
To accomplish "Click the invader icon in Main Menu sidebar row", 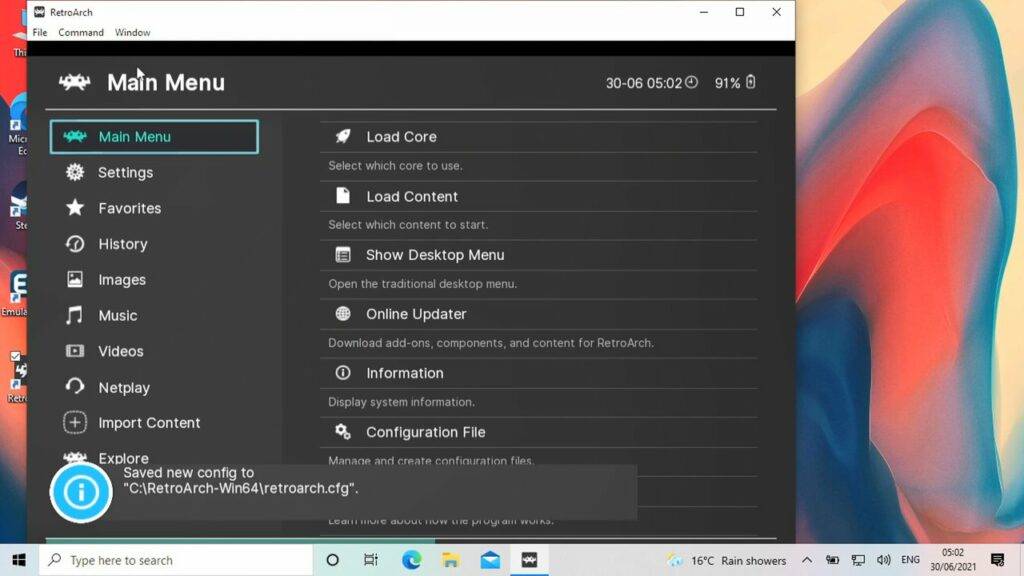I will pyautogui.click(x=74, y=136).
